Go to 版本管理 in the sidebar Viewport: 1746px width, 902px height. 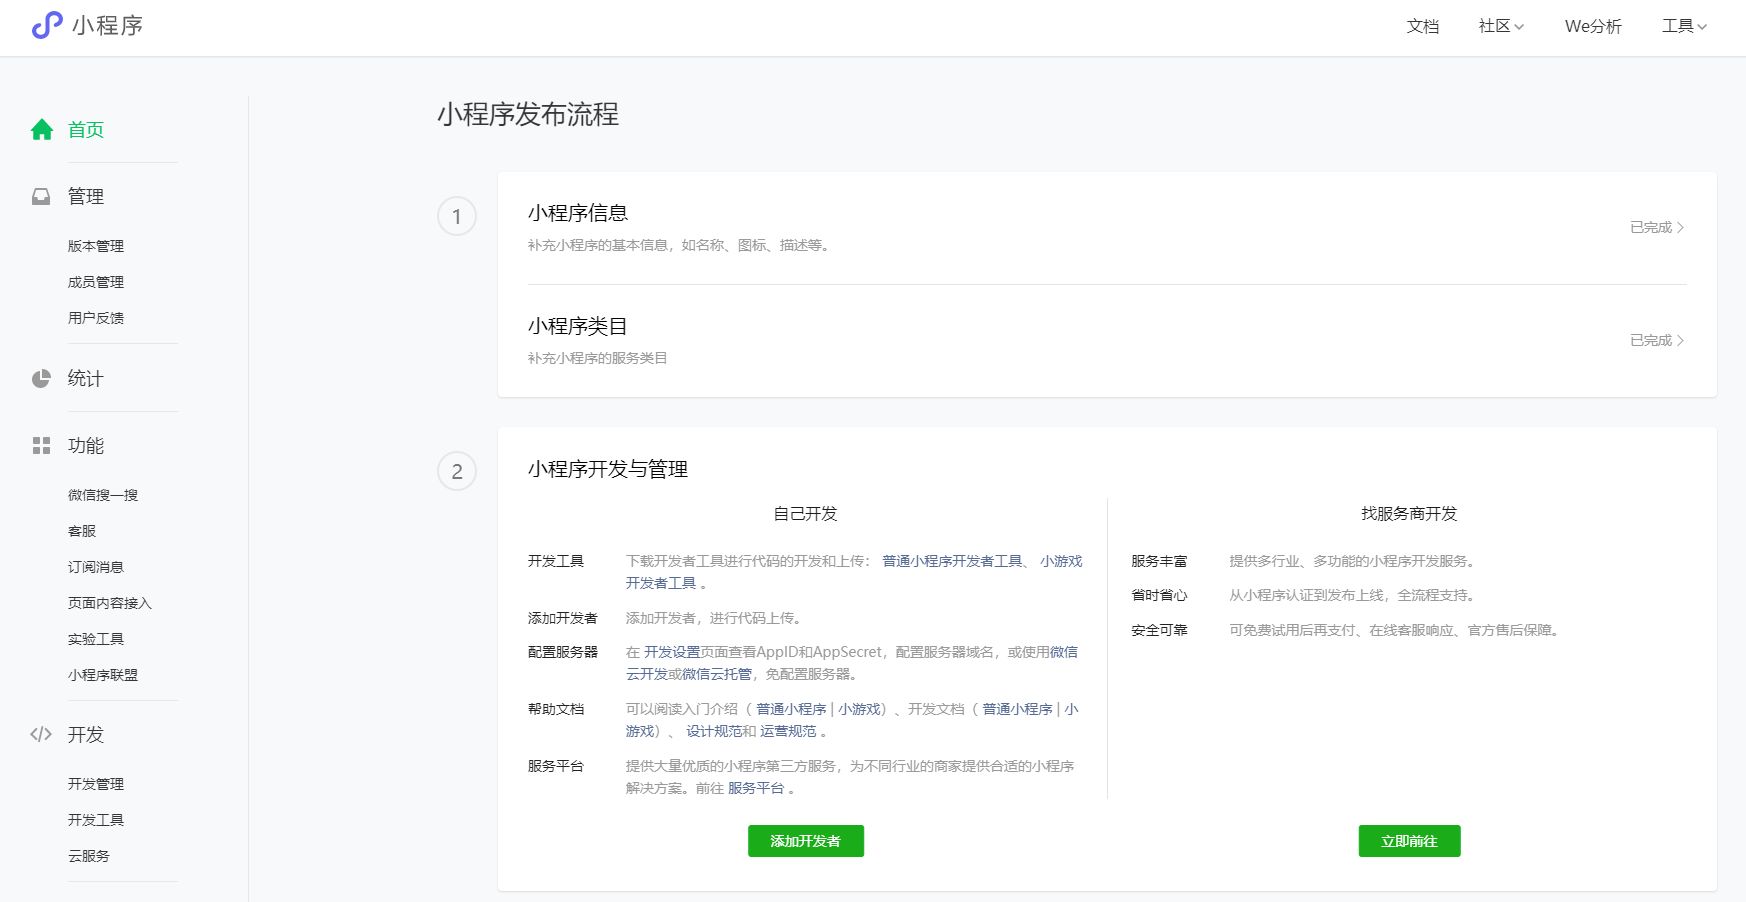(96, 246)
